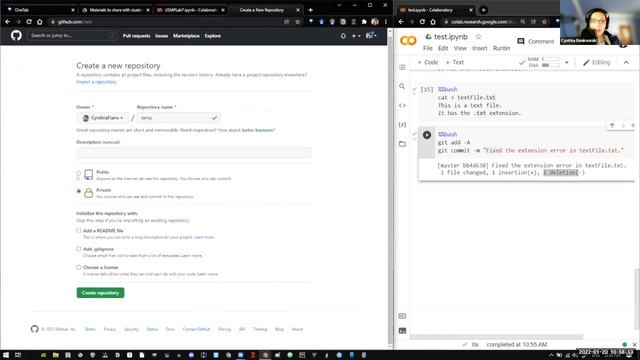Viewport: 640px width, 360px height.
Task: Open the Colab command palette icon at bottom-left
Action: pos(402,316)
